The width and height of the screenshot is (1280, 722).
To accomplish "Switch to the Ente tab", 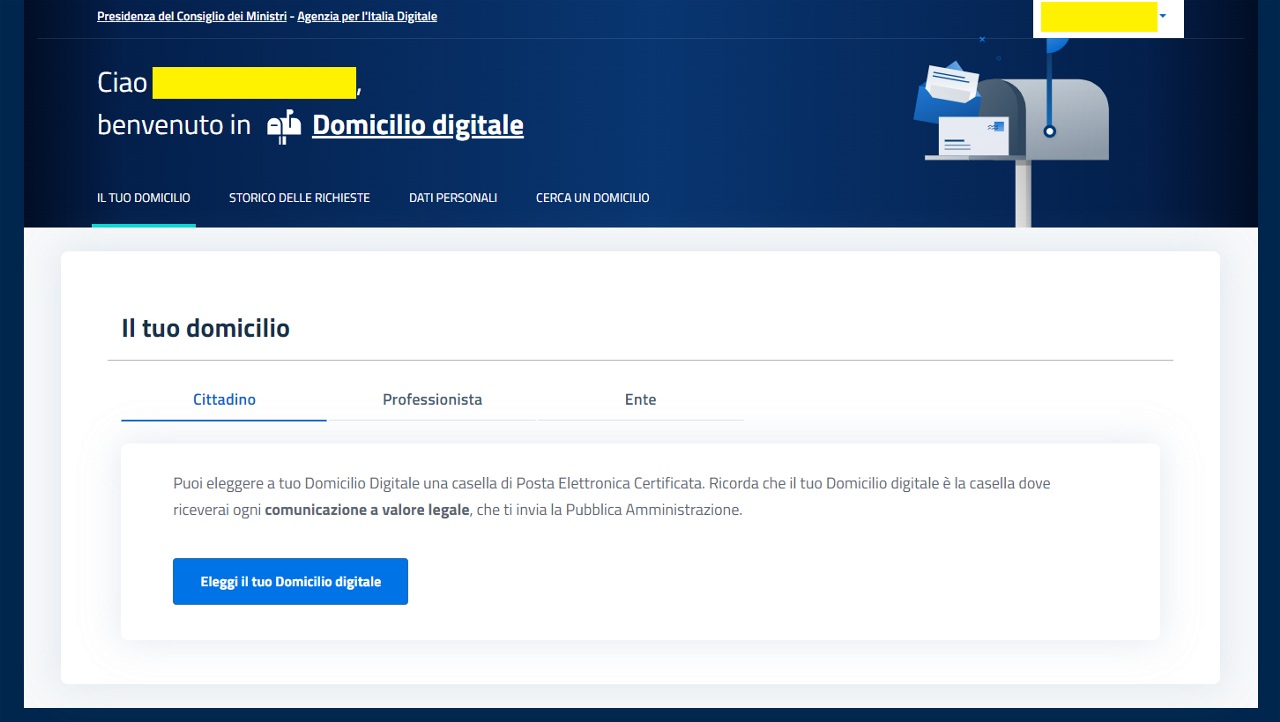I will [640, 400].
